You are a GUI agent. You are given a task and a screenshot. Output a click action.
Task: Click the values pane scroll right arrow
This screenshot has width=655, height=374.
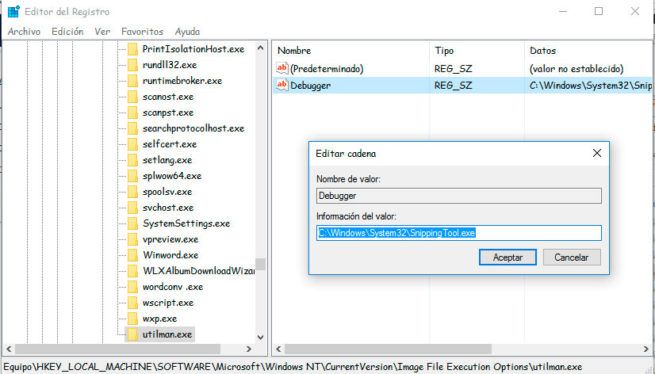pos(646,349)
